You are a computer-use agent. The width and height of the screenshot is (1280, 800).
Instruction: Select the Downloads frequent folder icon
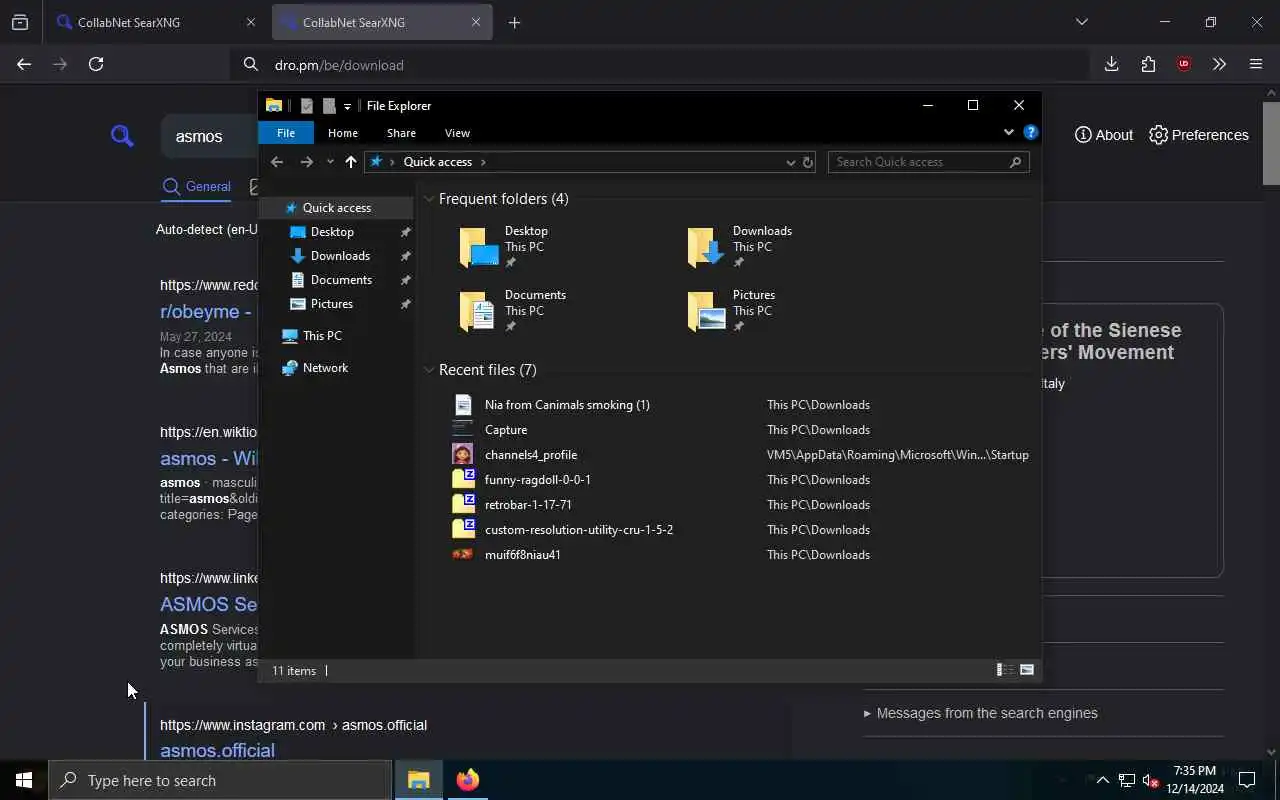[706, 247]
